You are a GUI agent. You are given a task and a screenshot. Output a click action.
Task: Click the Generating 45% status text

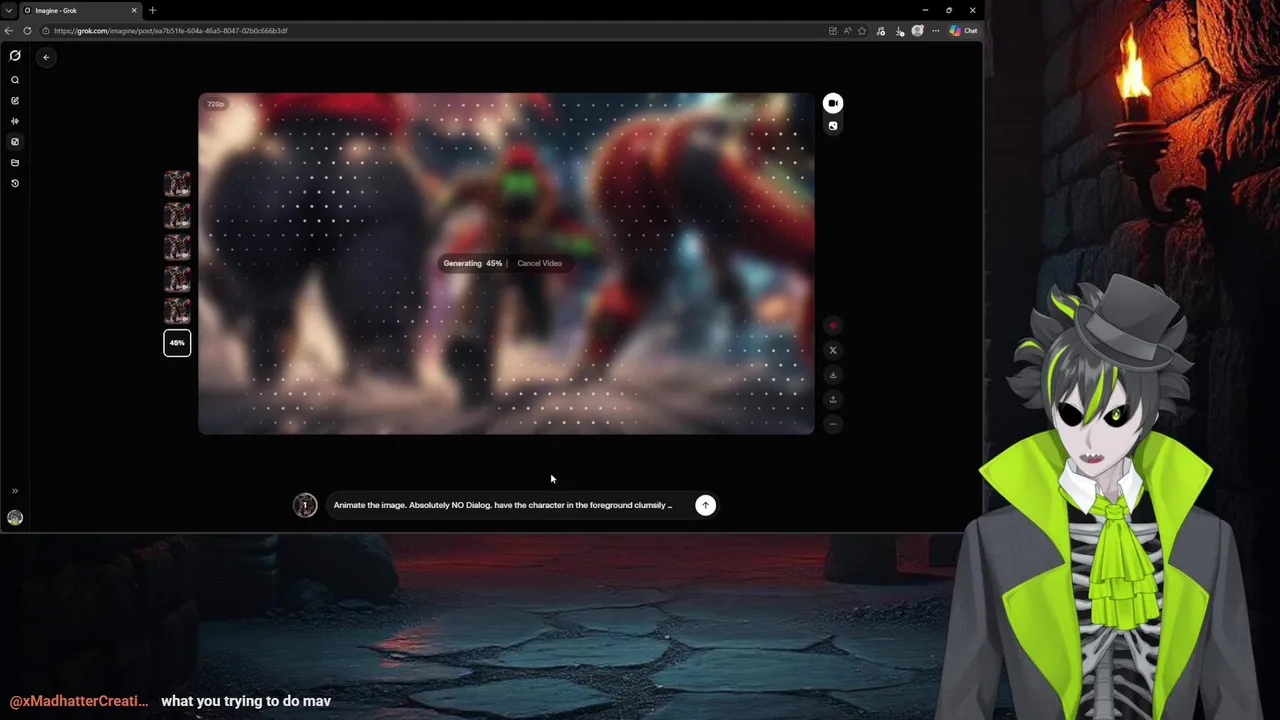tap(473, 263)
